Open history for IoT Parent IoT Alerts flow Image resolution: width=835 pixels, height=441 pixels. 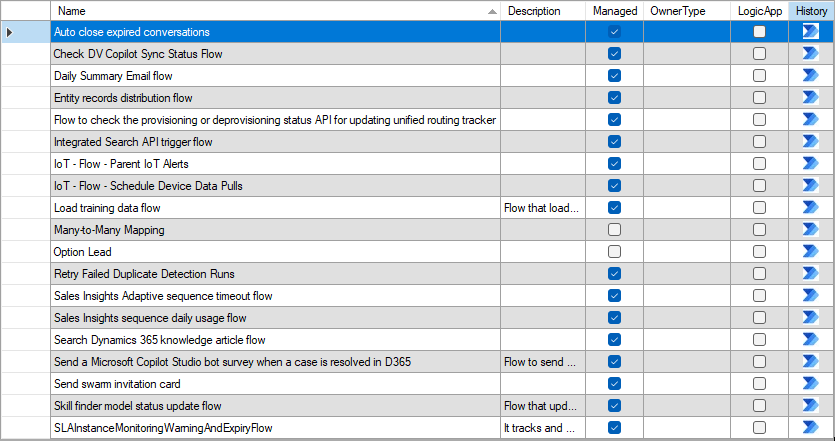811,164
